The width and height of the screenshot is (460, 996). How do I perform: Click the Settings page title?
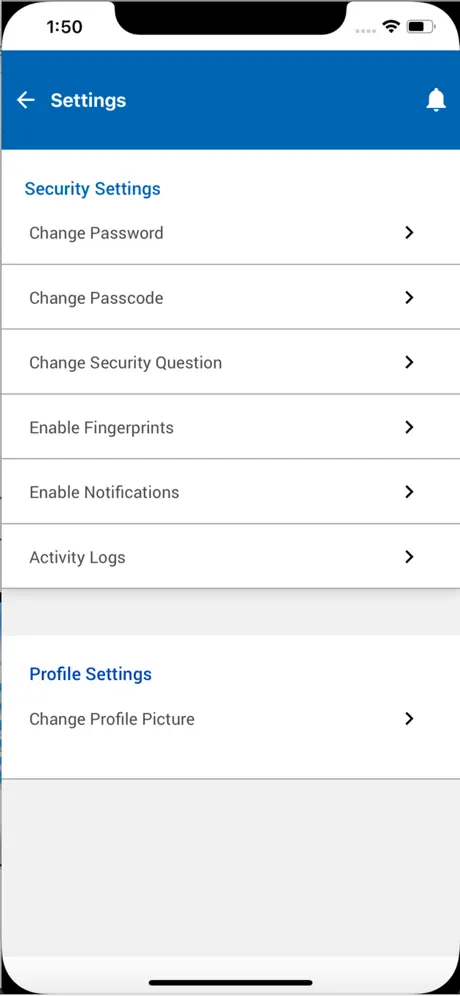point(88,100)
